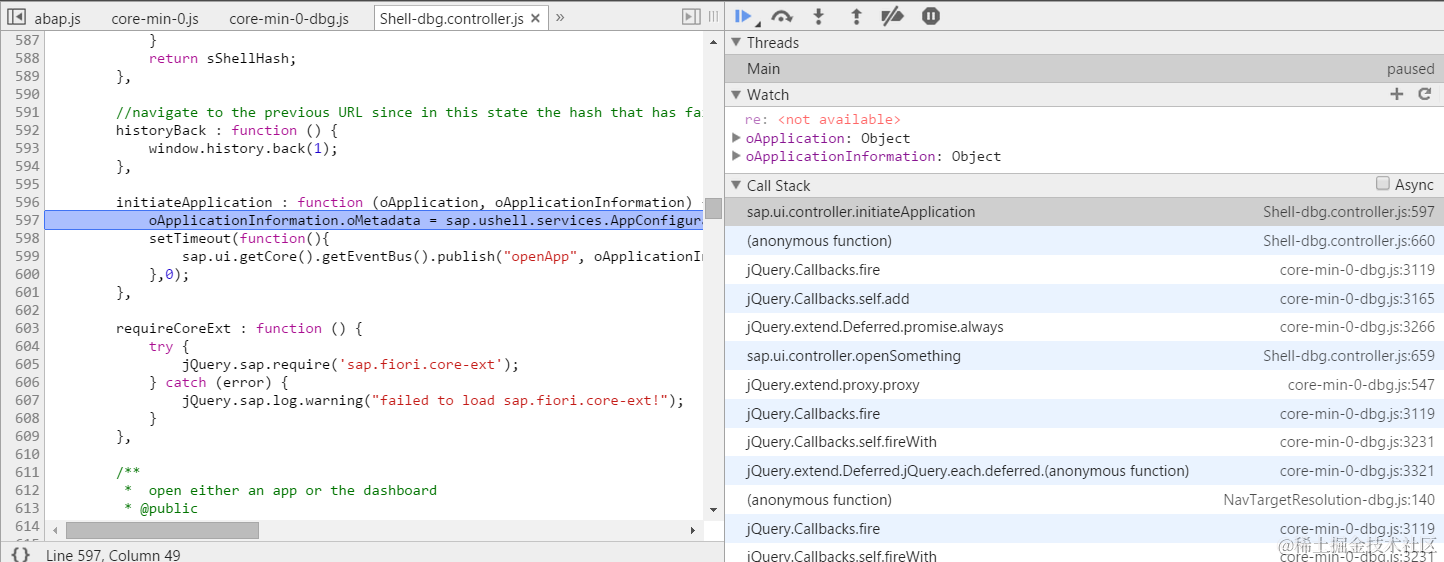Open the core-min-0-dbg.js tab

[x=289, y=19]
